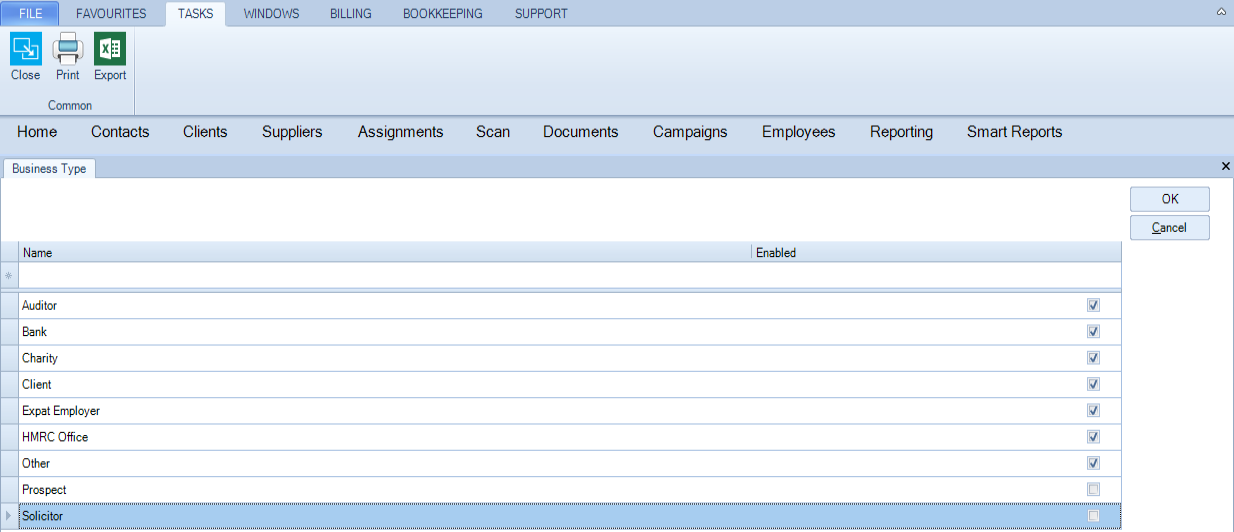
Task: Open the FILE menu
Action: point(30,14)
